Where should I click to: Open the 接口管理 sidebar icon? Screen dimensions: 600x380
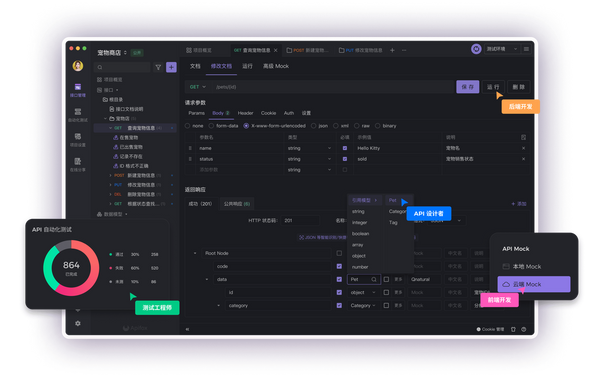78,90
